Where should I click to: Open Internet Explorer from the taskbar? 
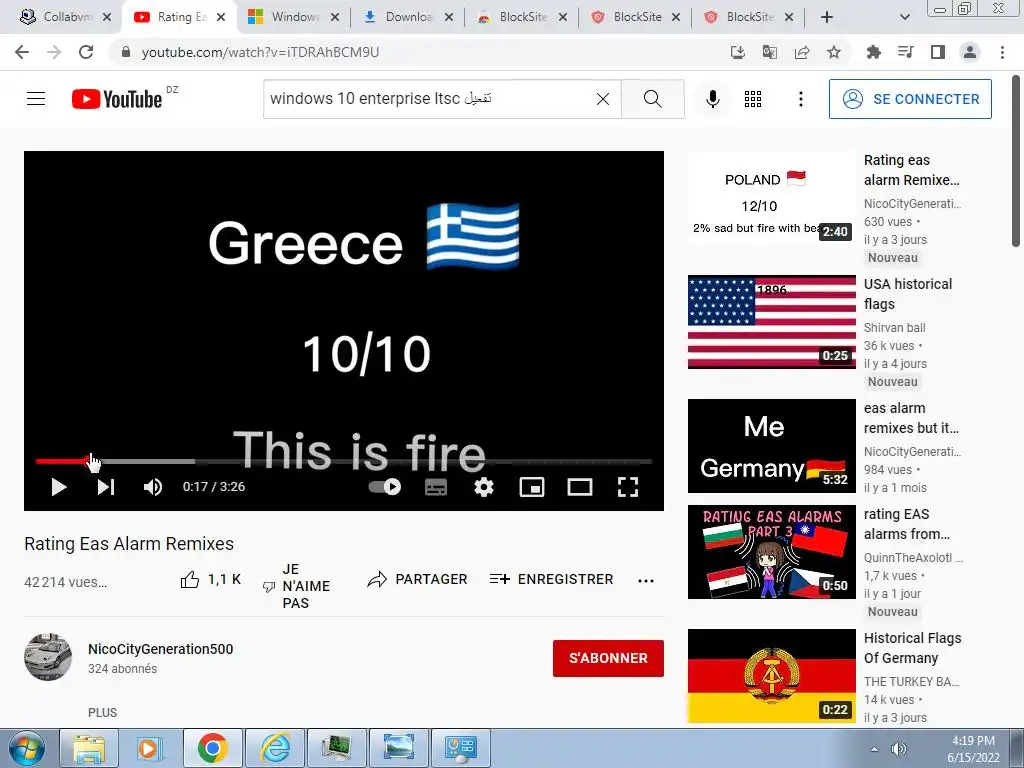click(x=275, y=748)
